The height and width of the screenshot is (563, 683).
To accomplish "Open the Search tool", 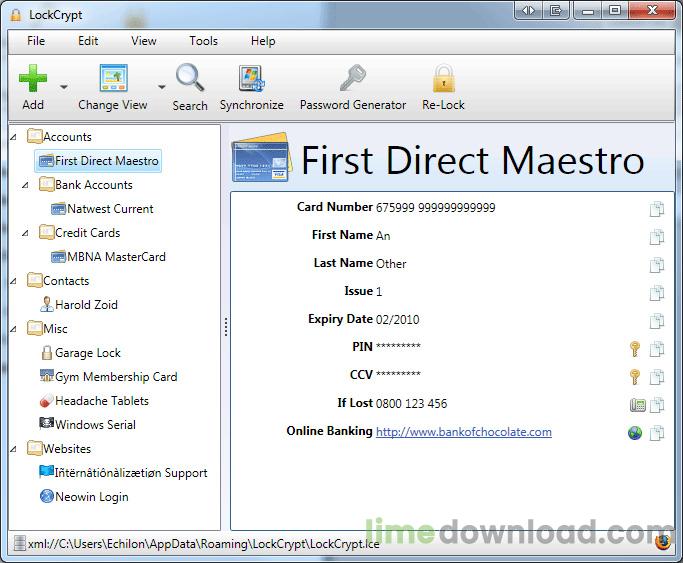I will 189,85.
